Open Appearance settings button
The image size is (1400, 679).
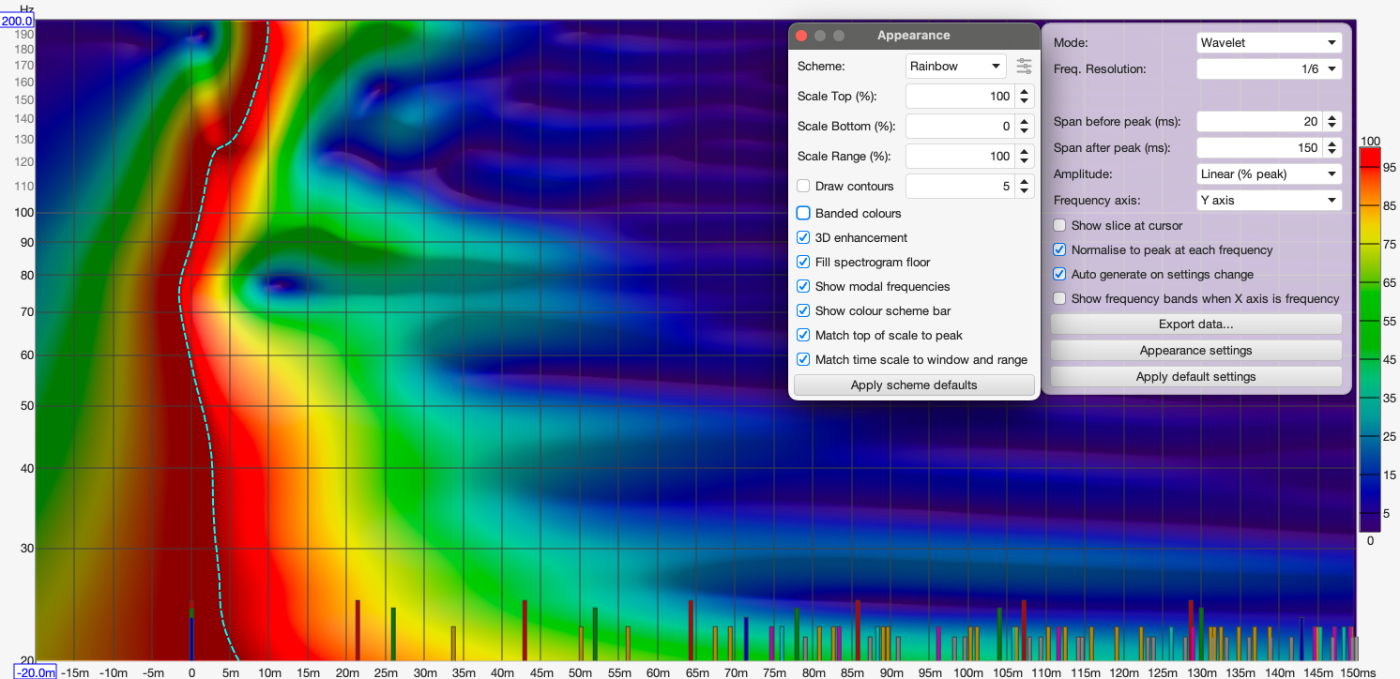click(1195, 351)
